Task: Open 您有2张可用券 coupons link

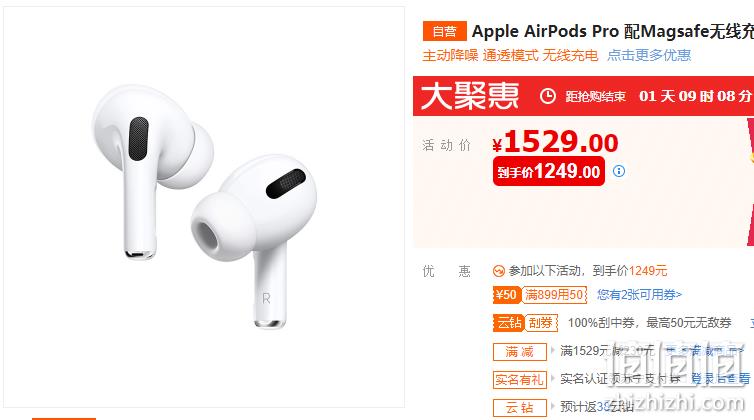Action: point(640,294)
